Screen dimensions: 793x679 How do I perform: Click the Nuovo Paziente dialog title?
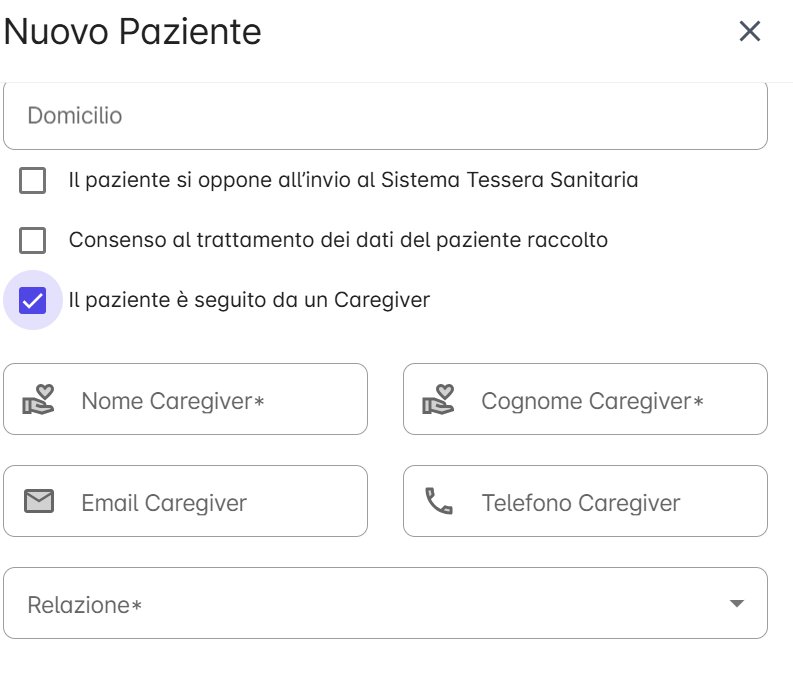[x=133, y=31]
